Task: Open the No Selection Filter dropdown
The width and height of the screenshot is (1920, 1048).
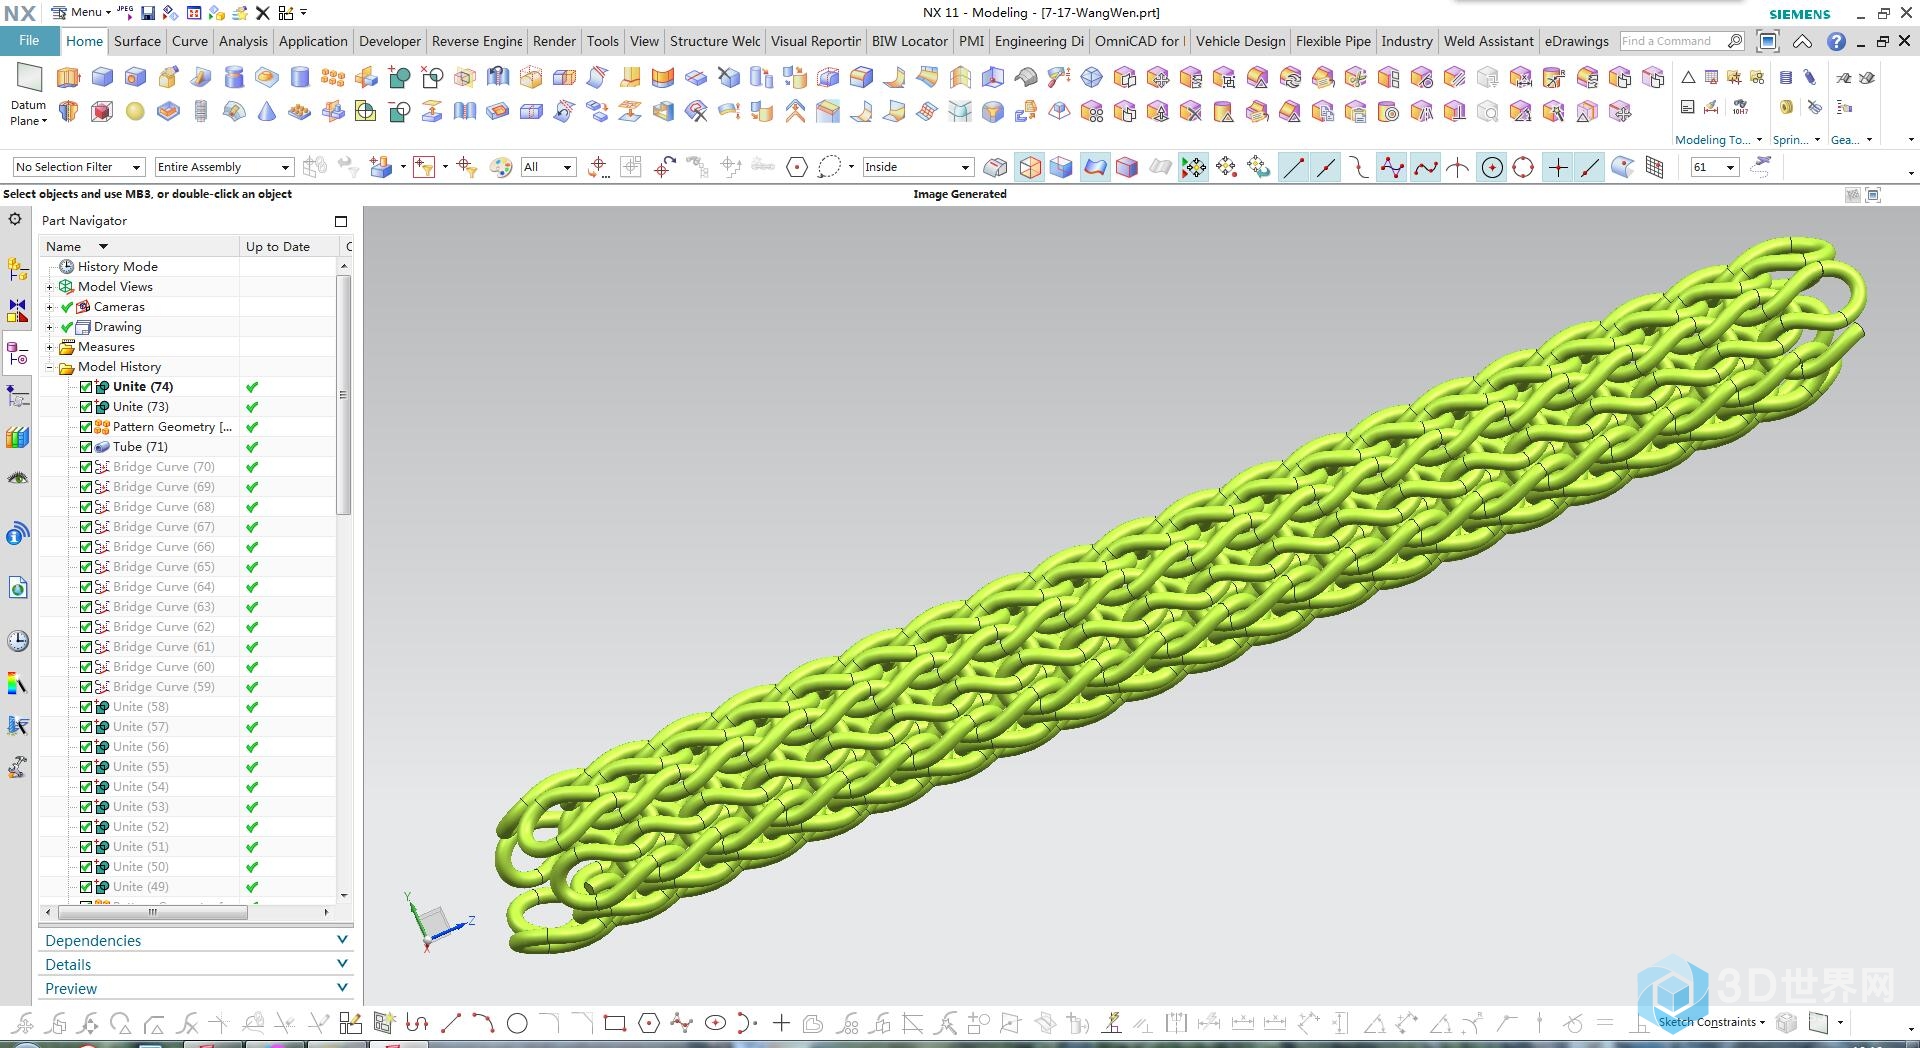Action: point(79,167)
